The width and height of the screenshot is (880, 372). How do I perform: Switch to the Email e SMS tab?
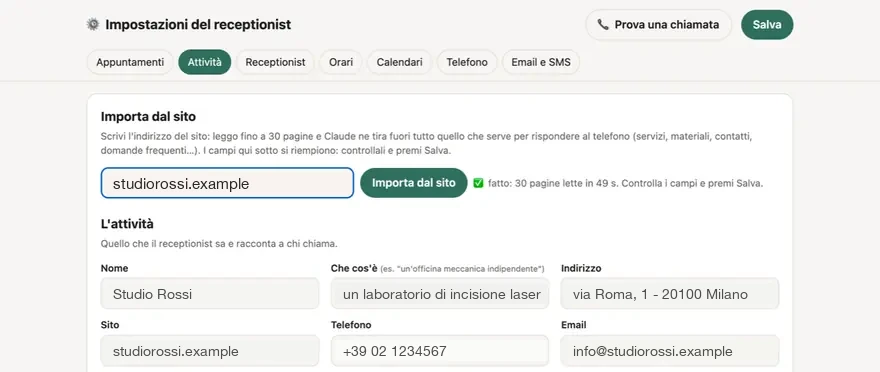tap(541, 62)
